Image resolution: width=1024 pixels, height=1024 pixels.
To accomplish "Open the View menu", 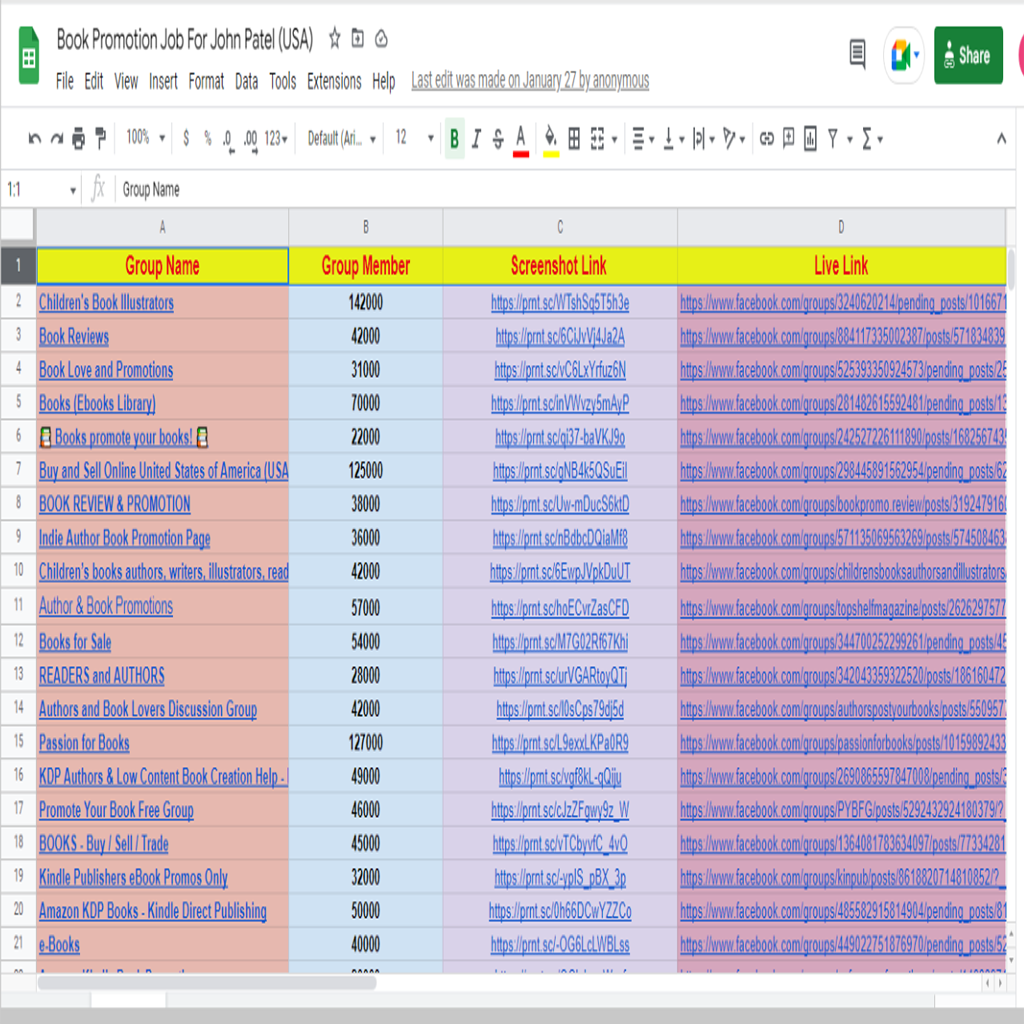I will pyautogui.click(x=126, y=81).
